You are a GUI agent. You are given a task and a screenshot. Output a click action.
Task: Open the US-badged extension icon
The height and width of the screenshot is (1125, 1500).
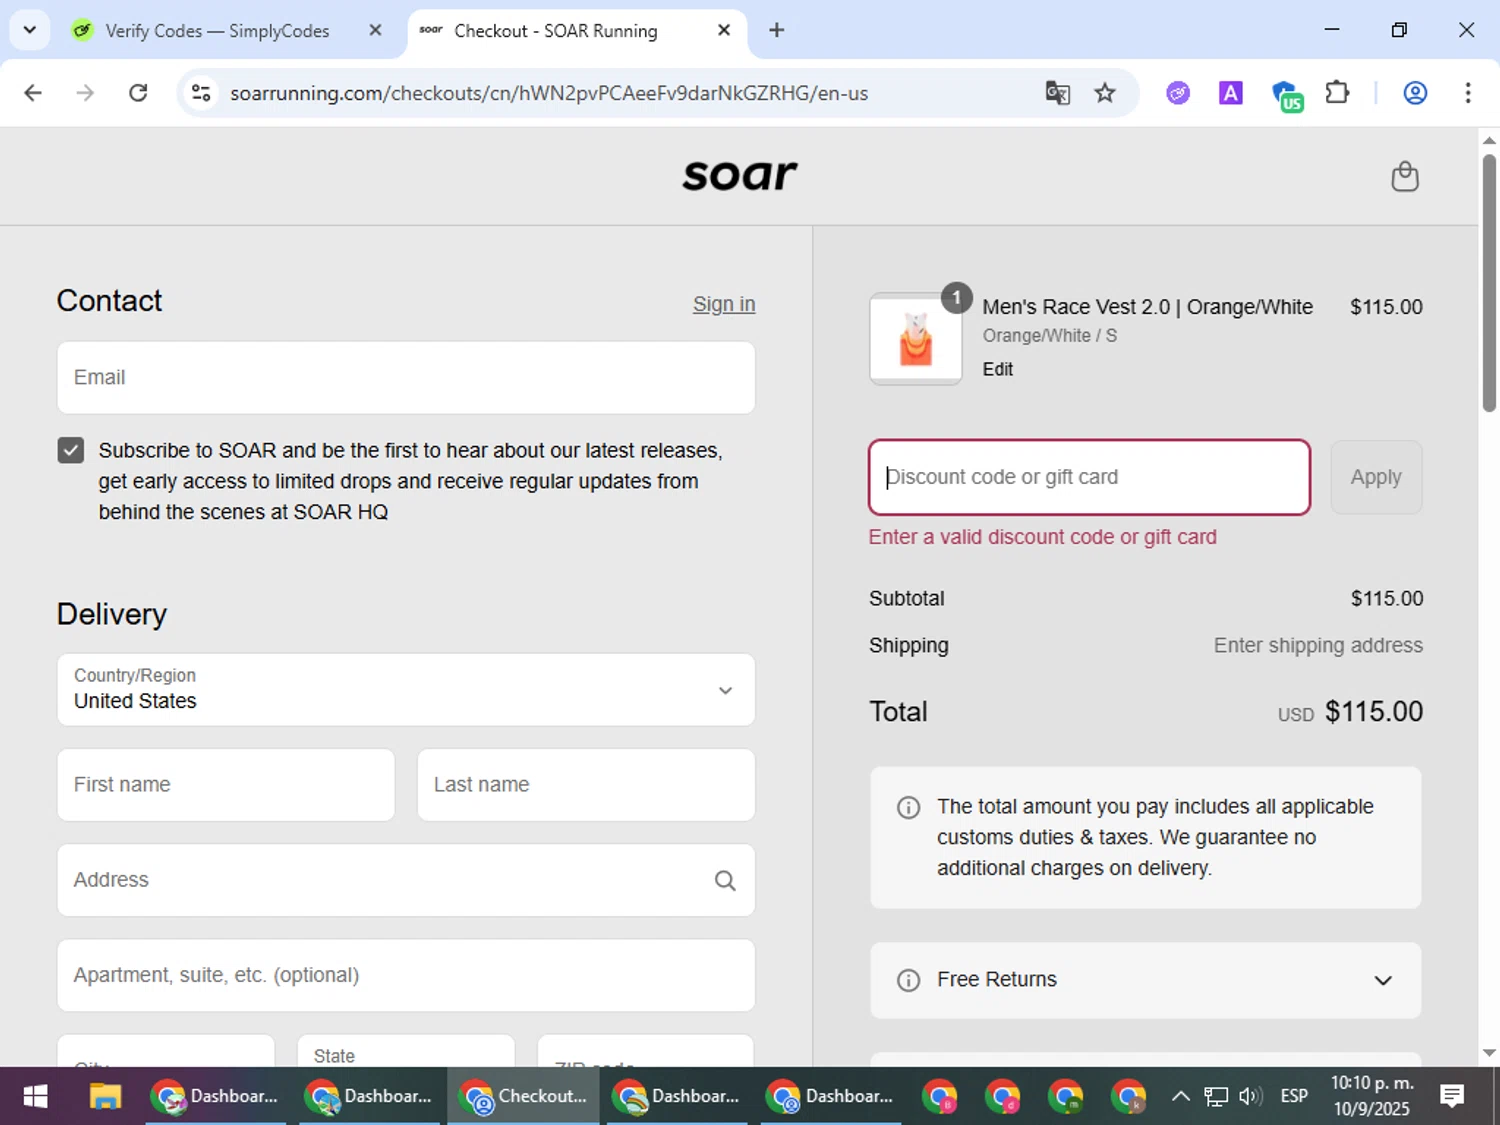[x=1286, y=95]
